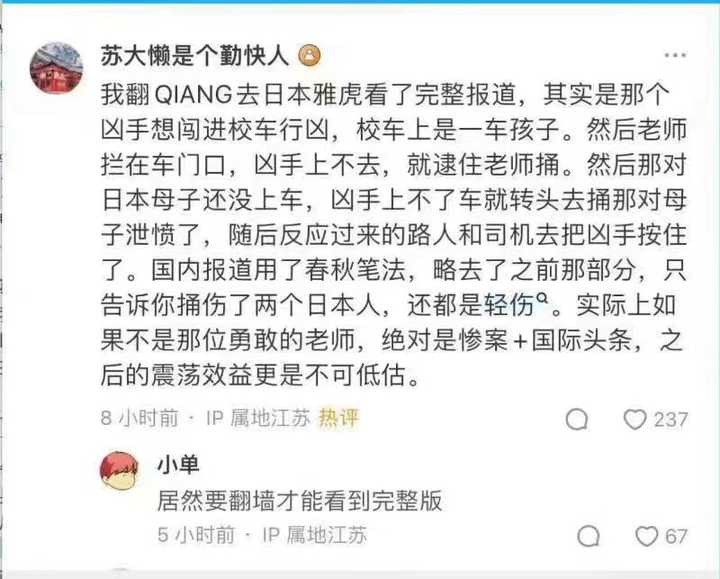Open username 苏大懒是个勤快人
Image resolution: width=720 pixels, height=579 pixels.
click(195, 56)
